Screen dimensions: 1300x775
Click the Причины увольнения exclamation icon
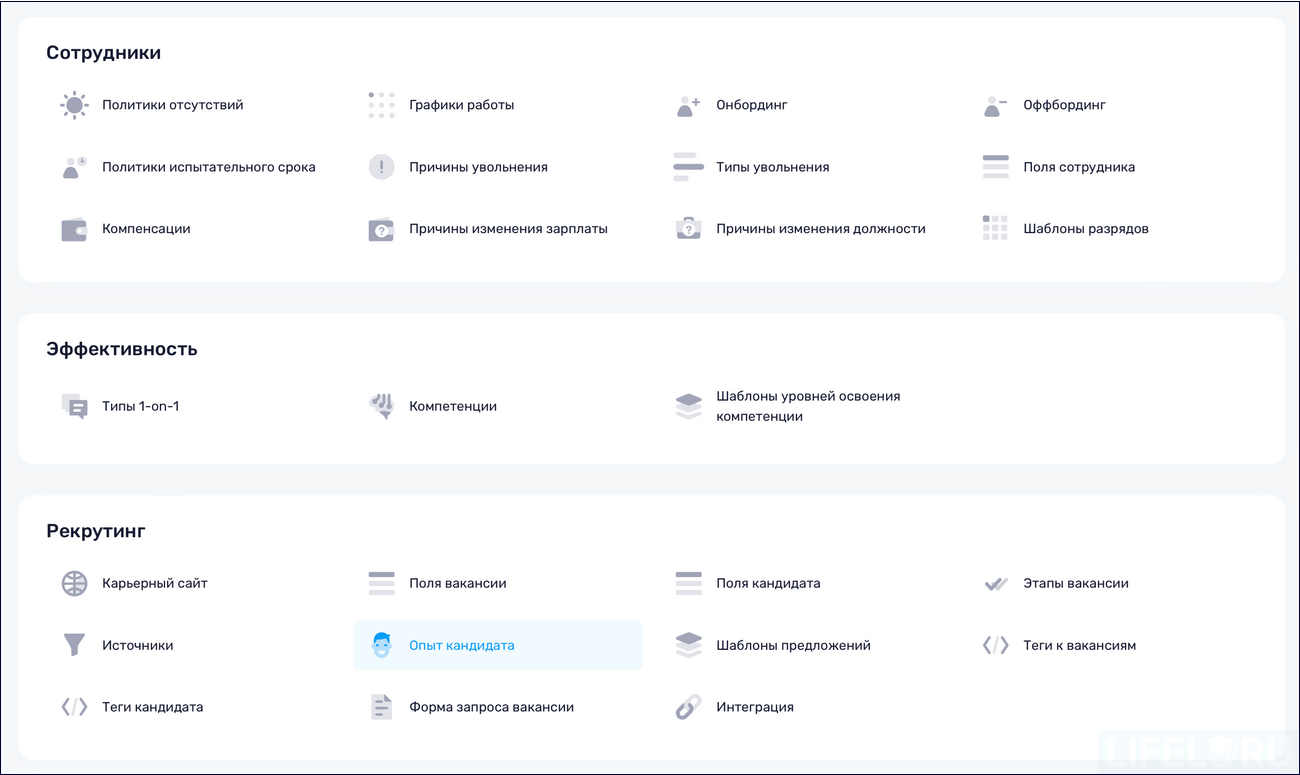(381, 166)
